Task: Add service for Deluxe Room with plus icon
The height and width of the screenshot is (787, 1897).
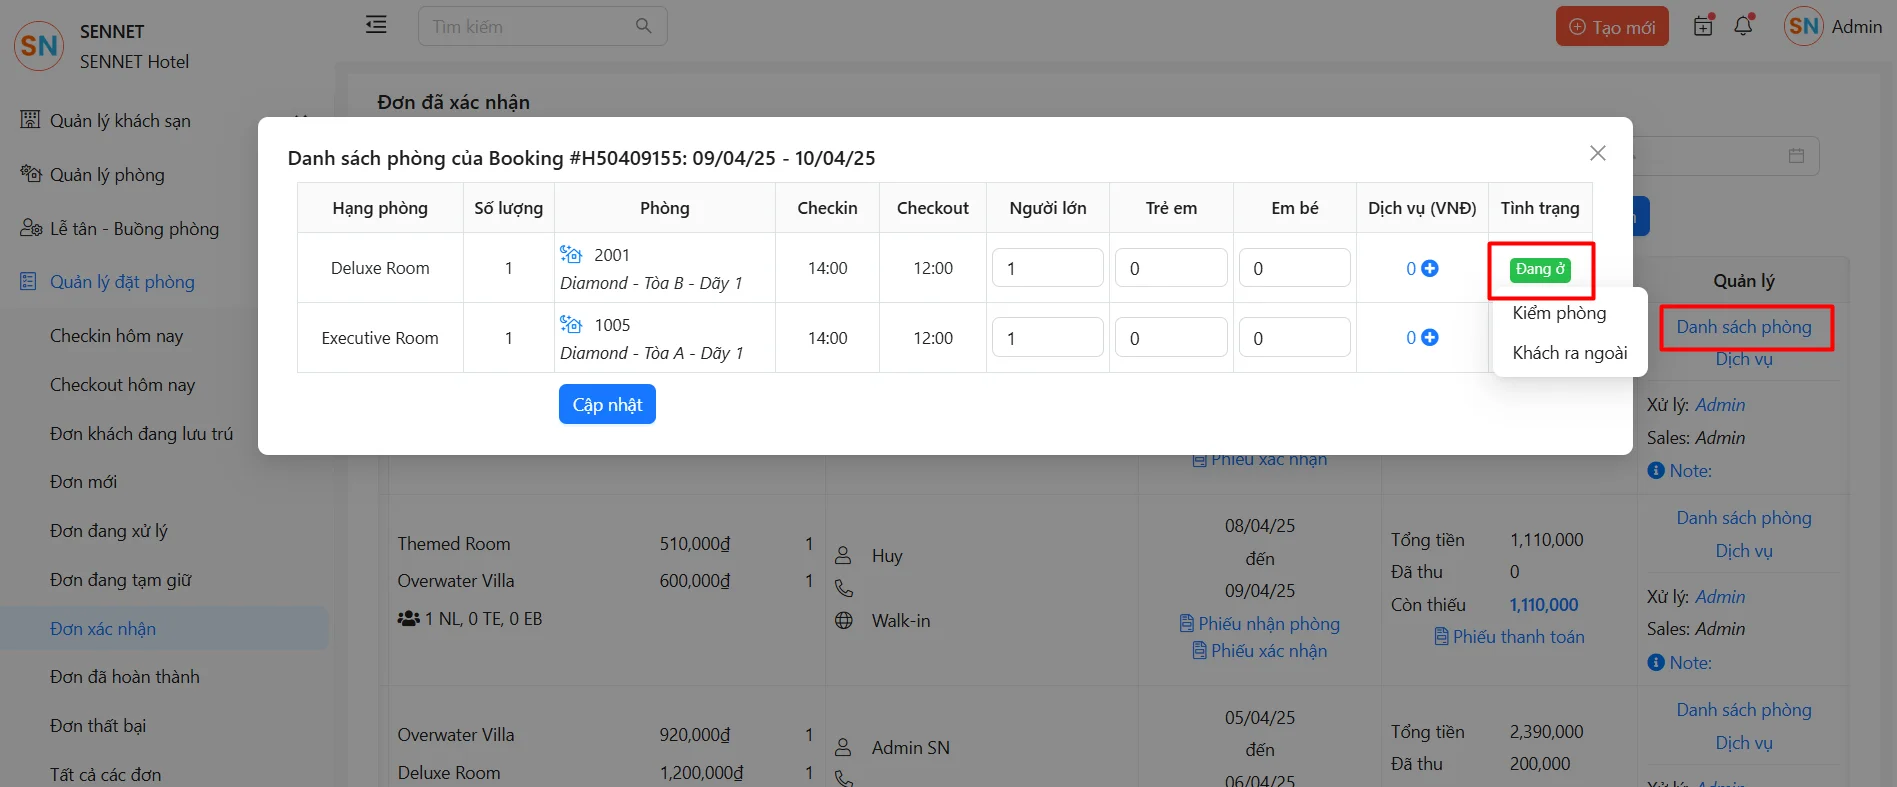Action: tap(1430, 268)
